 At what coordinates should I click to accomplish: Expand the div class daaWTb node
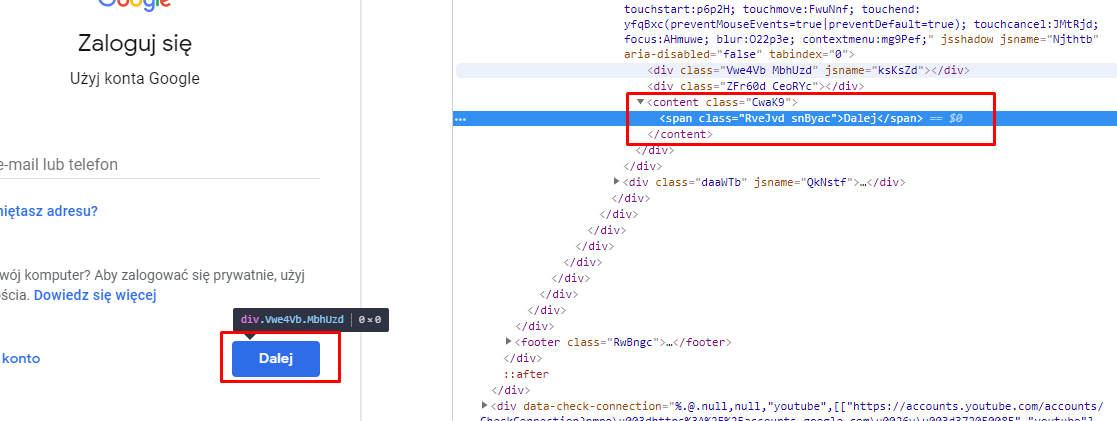617,182
